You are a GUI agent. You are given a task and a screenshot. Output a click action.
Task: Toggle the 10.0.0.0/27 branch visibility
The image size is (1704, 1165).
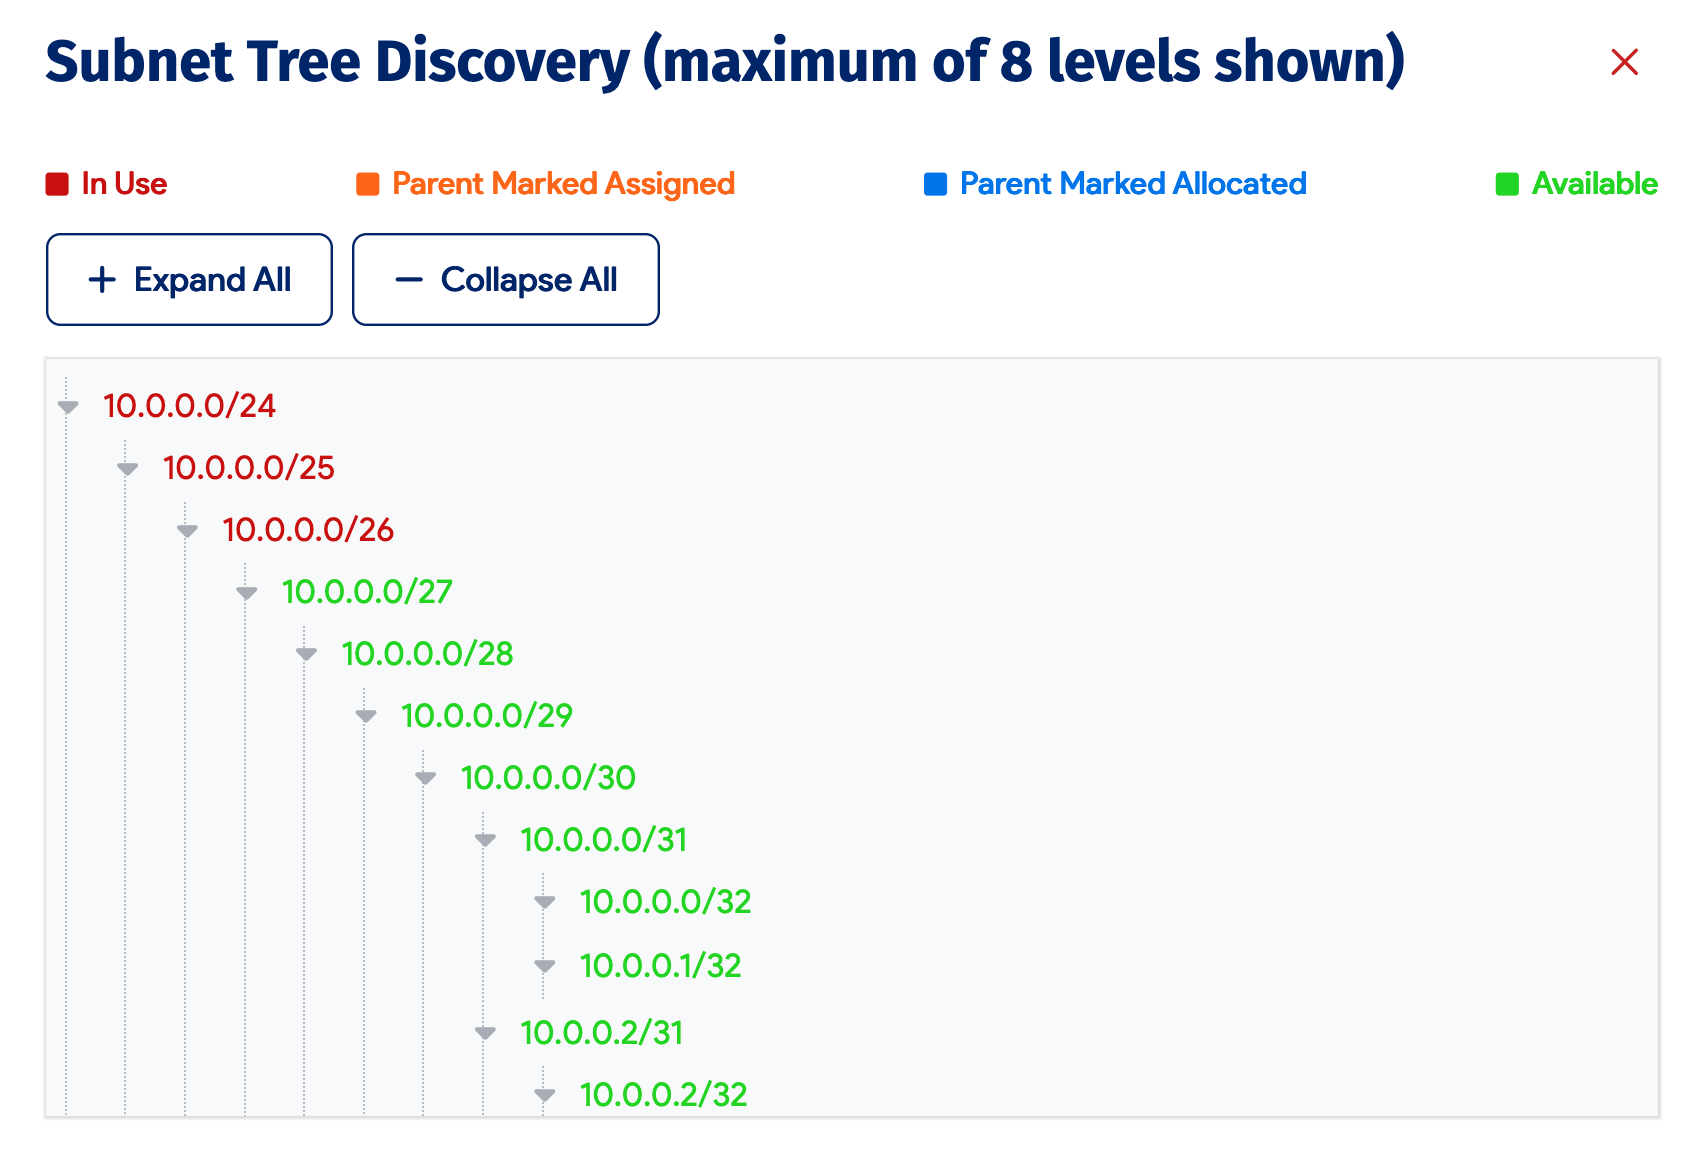point(246,593)
